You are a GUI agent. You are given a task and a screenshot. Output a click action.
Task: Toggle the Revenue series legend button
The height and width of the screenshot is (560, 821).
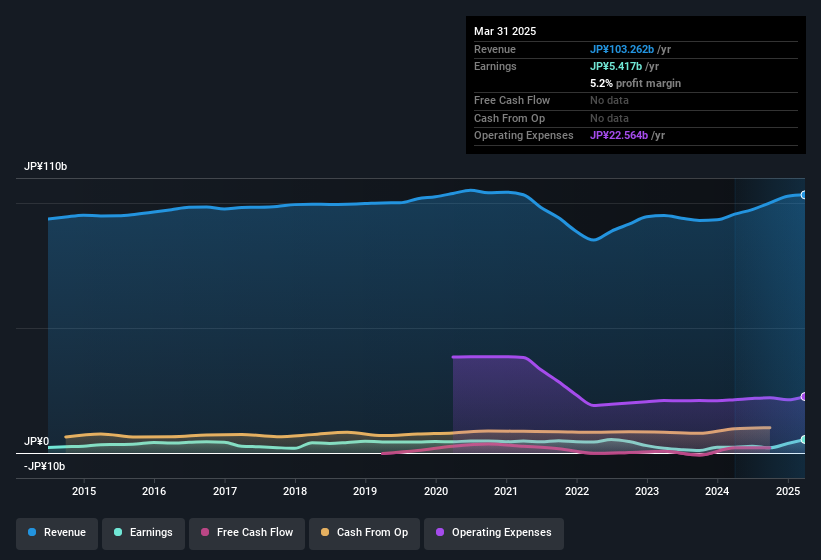(x=57, y=533)
